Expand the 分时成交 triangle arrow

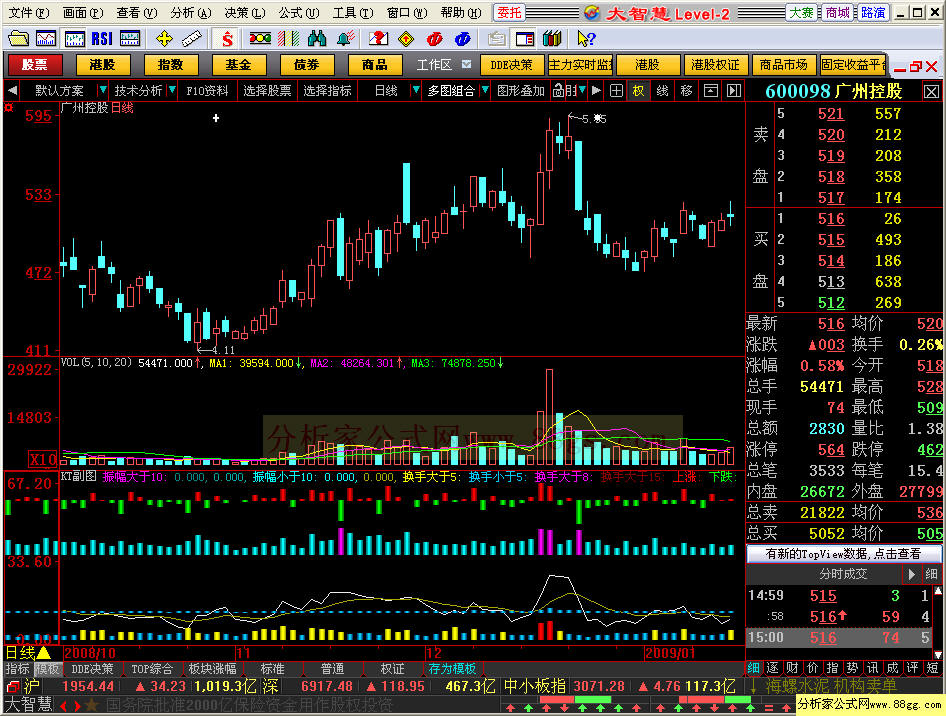pyautogui.click(x=912, y=574)
